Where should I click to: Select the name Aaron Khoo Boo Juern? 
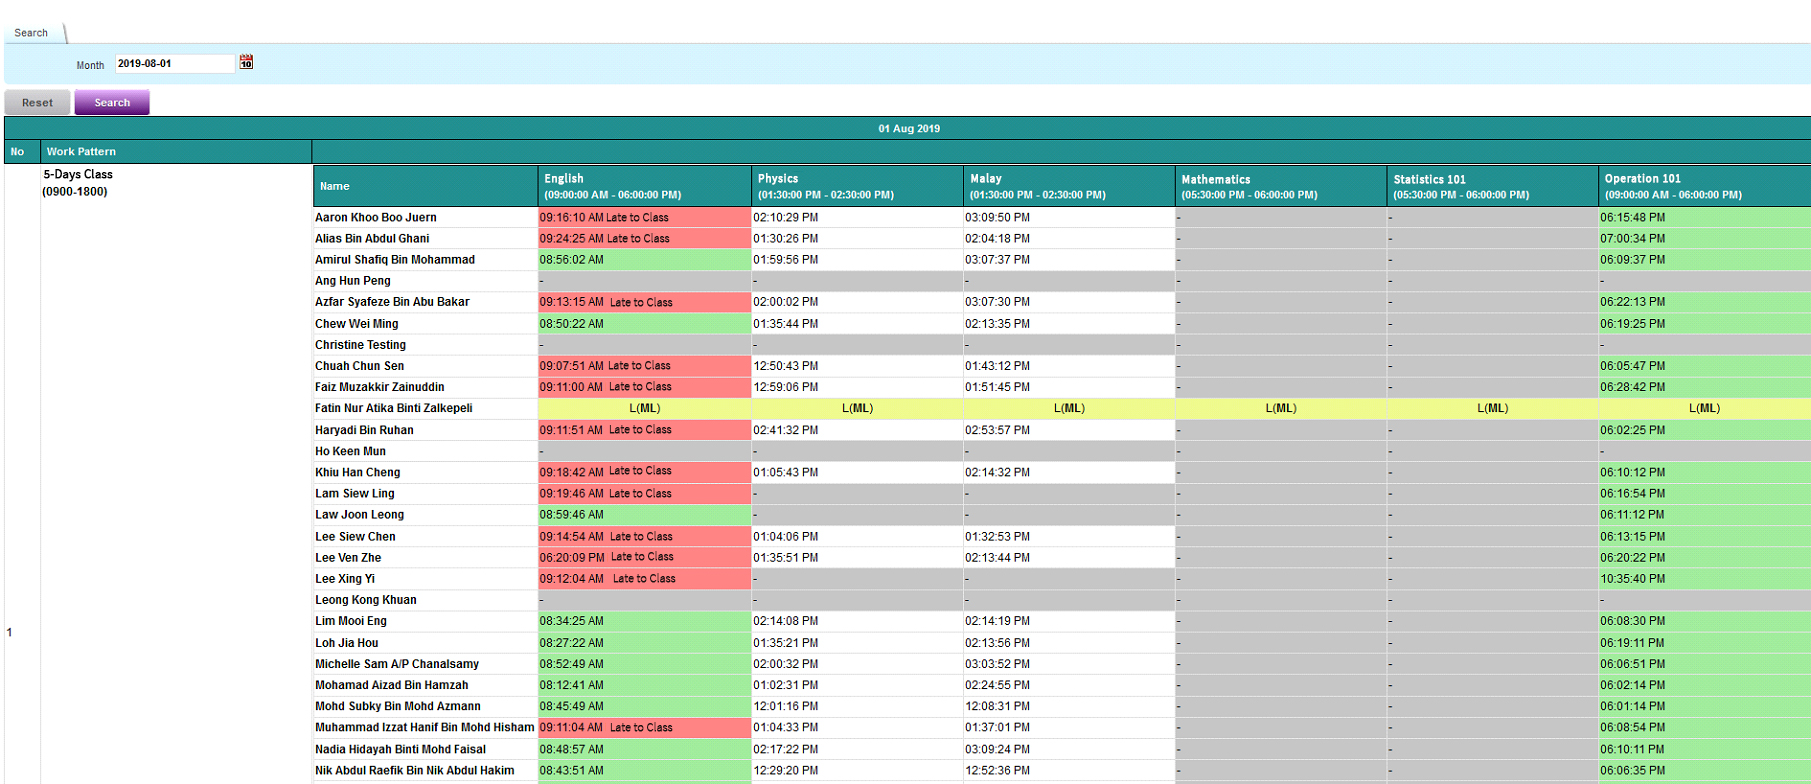[x=376, y=217]
